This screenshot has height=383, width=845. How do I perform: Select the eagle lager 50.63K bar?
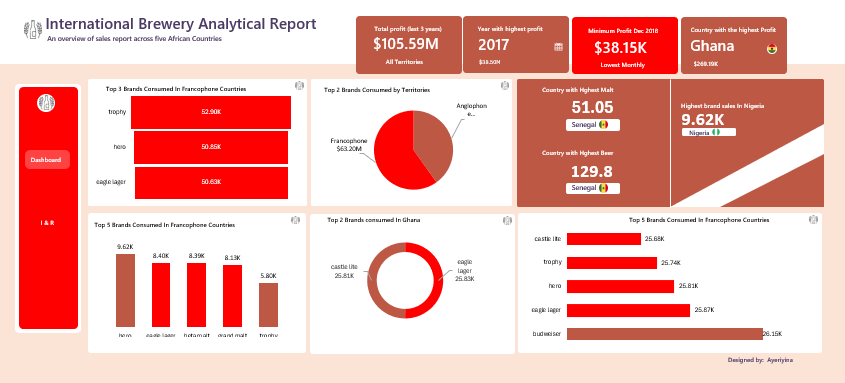[x=211, y=183]
